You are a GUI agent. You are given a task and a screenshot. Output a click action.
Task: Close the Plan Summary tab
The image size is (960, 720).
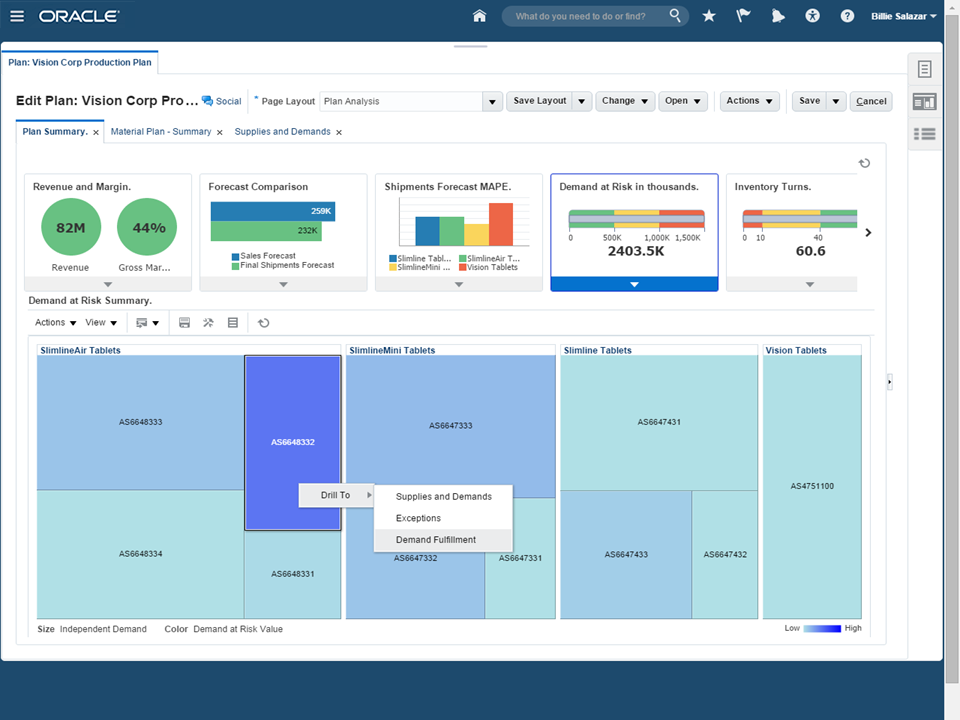(x=96, y=132)
